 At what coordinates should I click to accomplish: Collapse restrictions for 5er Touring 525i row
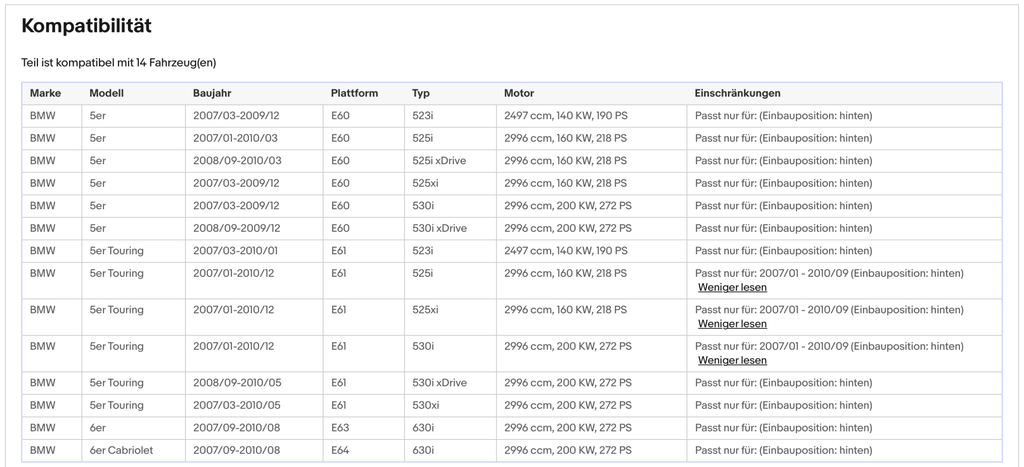click(x=732, y=287)
